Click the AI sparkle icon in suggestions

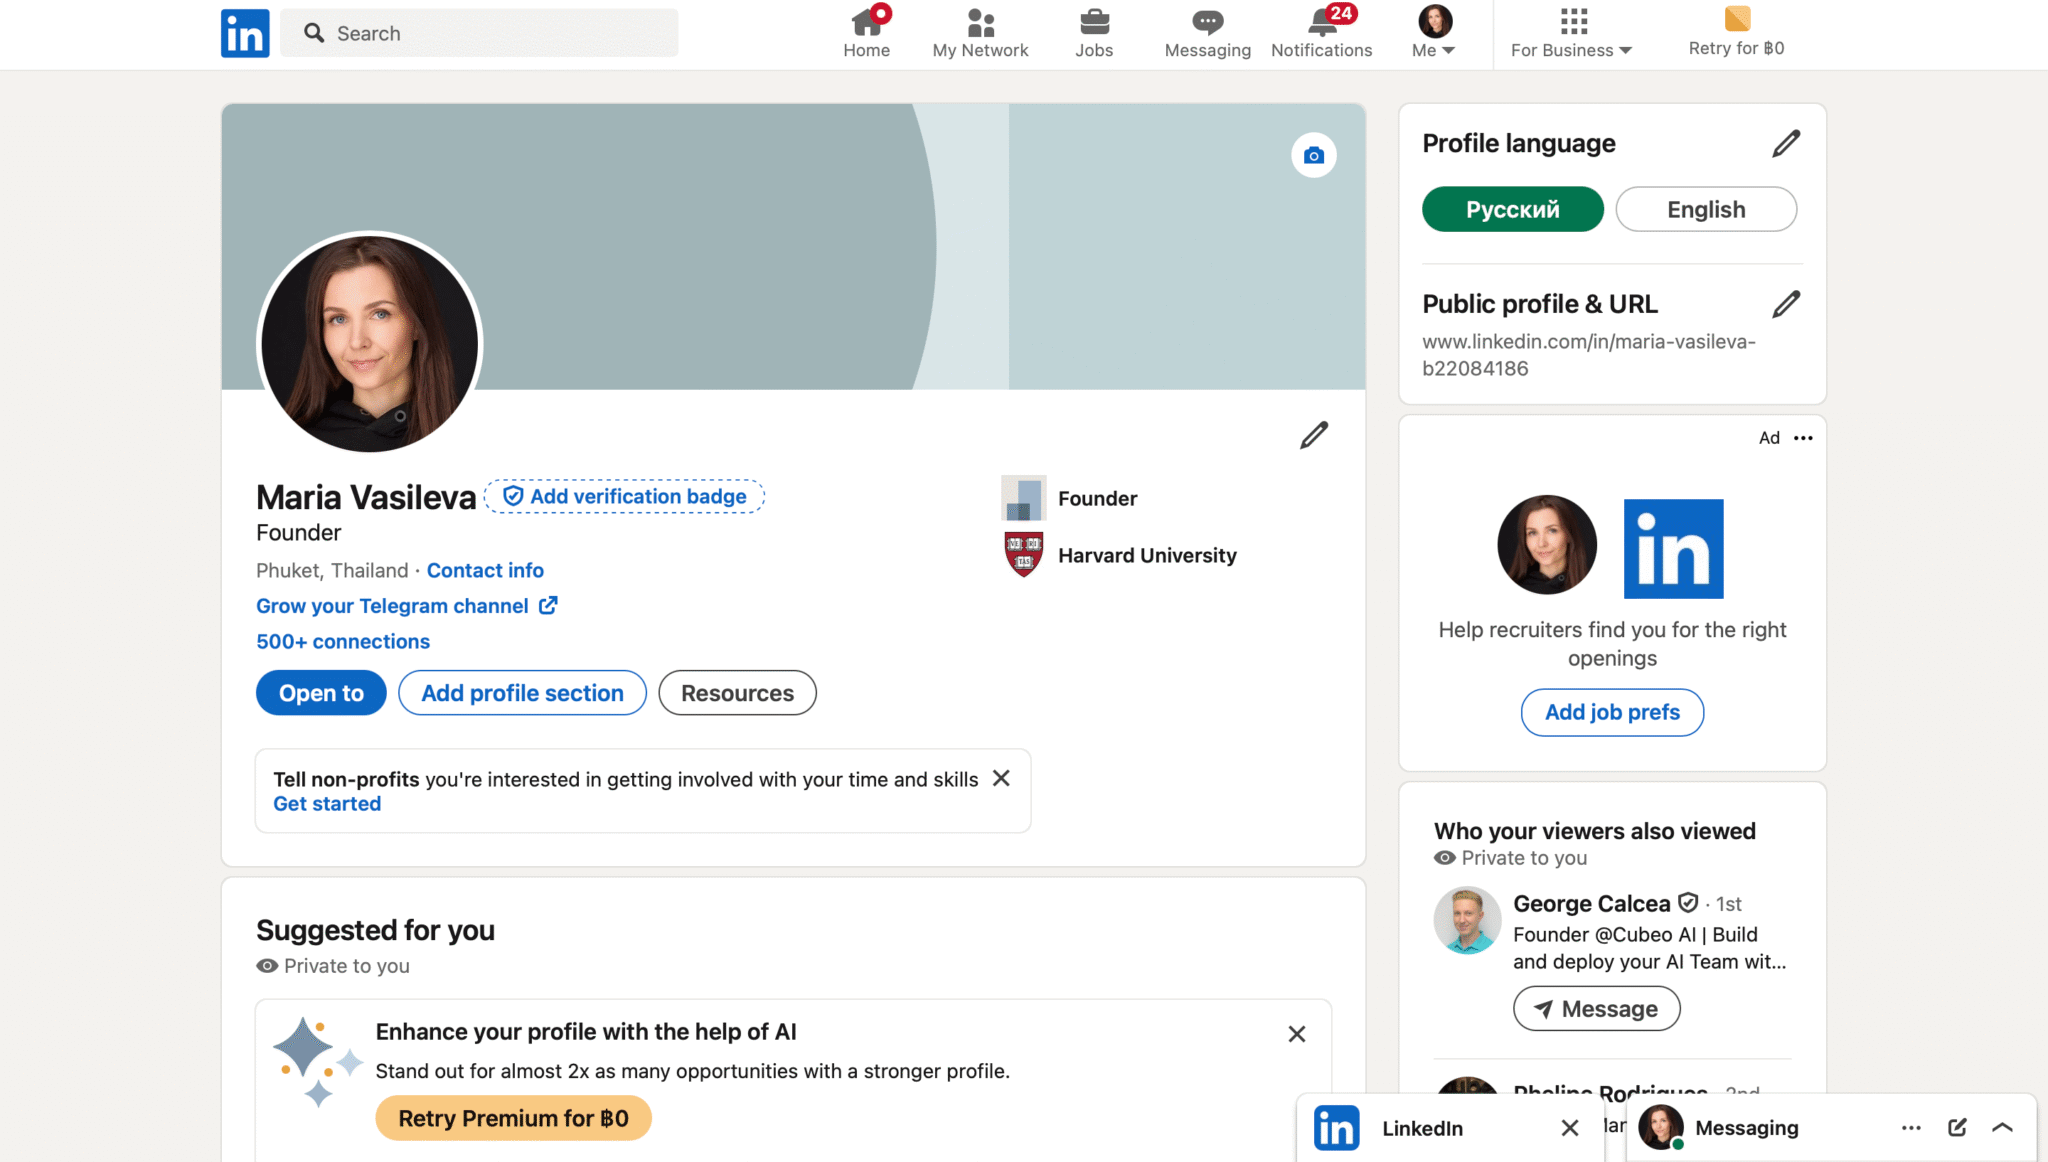[x=316, y=1062]
